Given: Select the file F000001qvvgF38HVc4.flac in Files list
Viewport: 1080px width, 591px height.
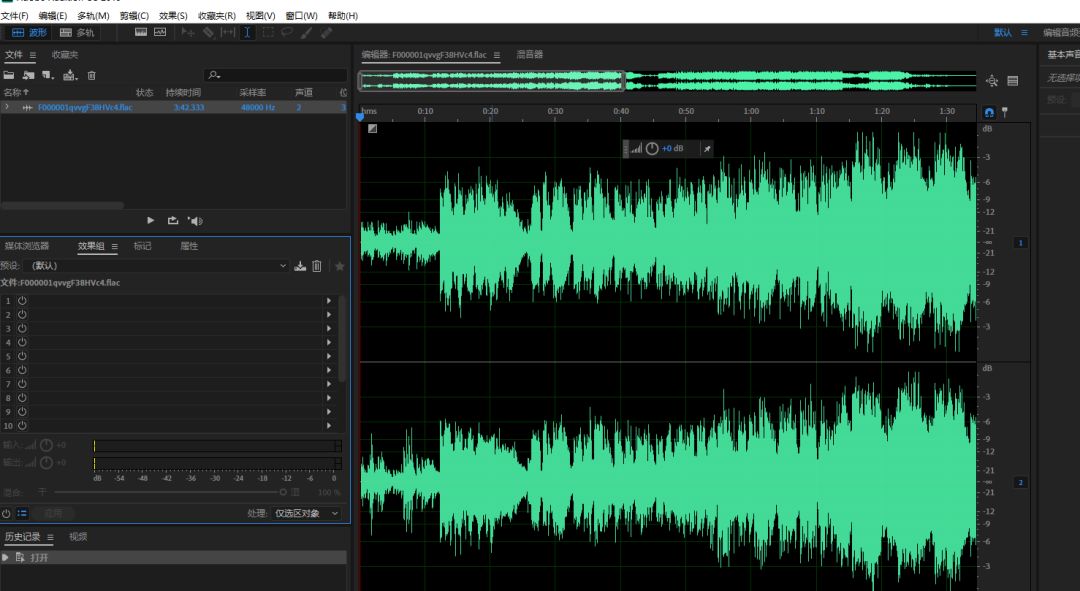Looking at the screenshot, I should coord(85,107).
